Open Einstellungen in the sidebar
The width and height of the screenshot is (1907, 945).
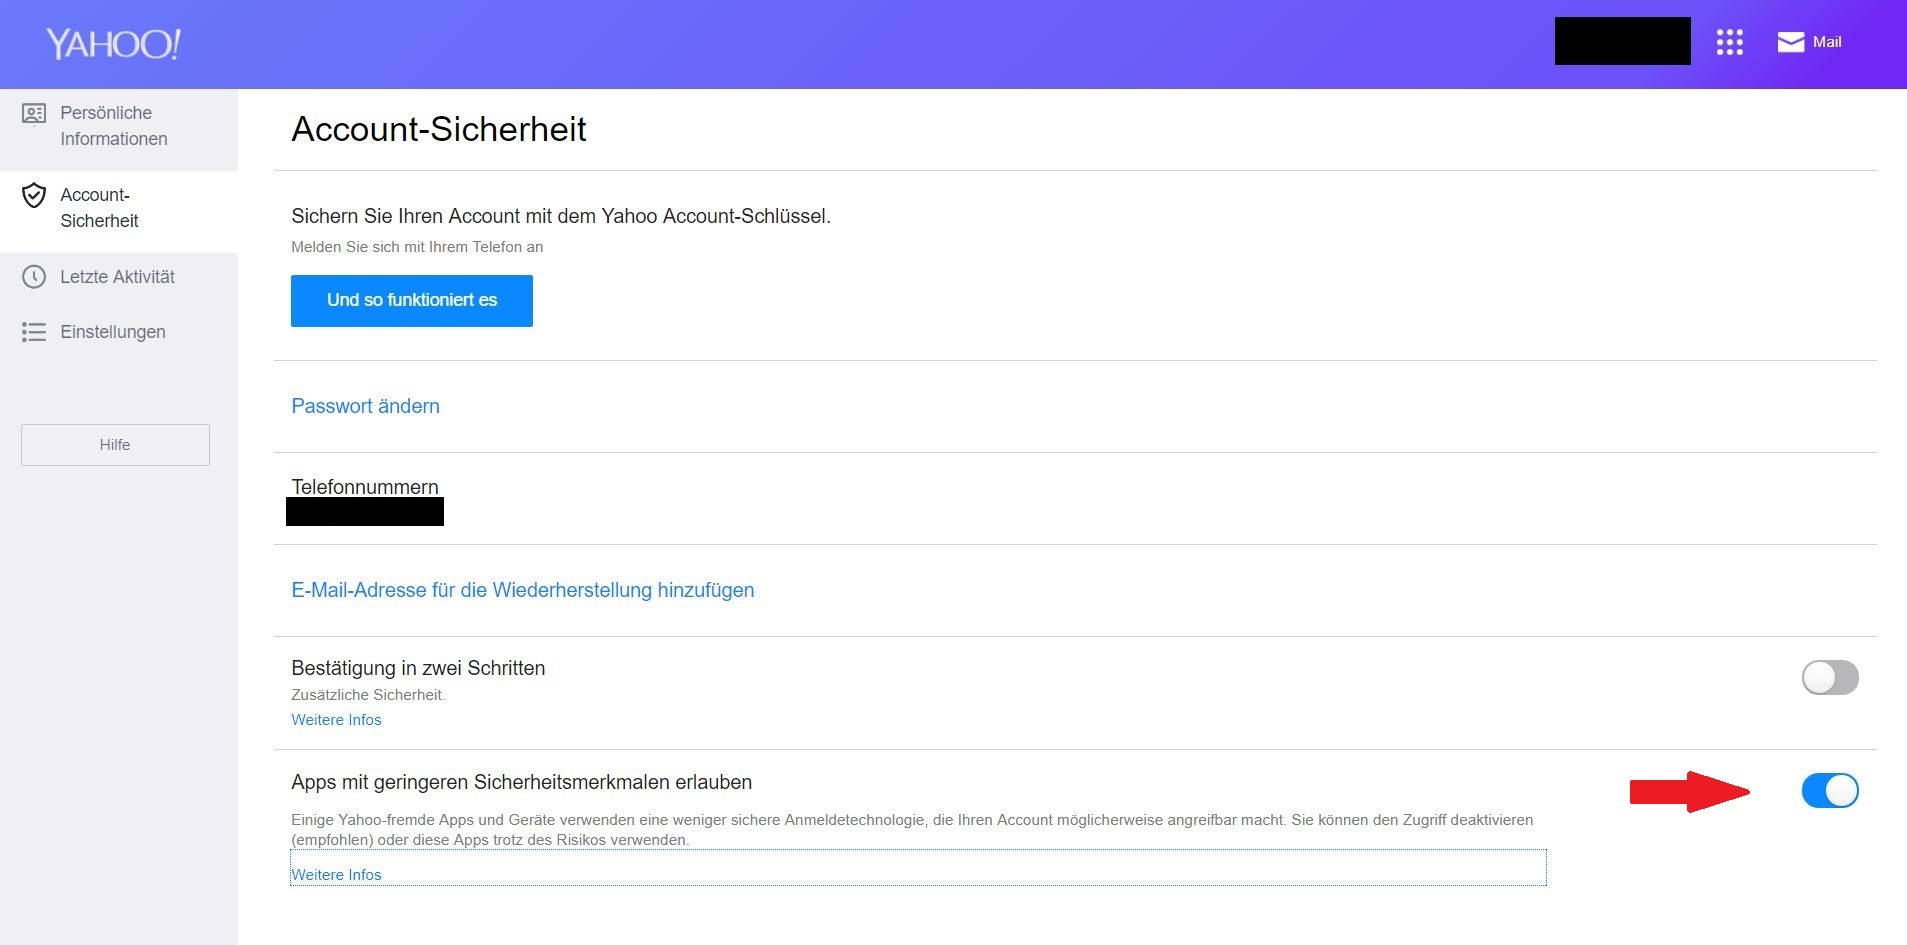coord(119,332)
